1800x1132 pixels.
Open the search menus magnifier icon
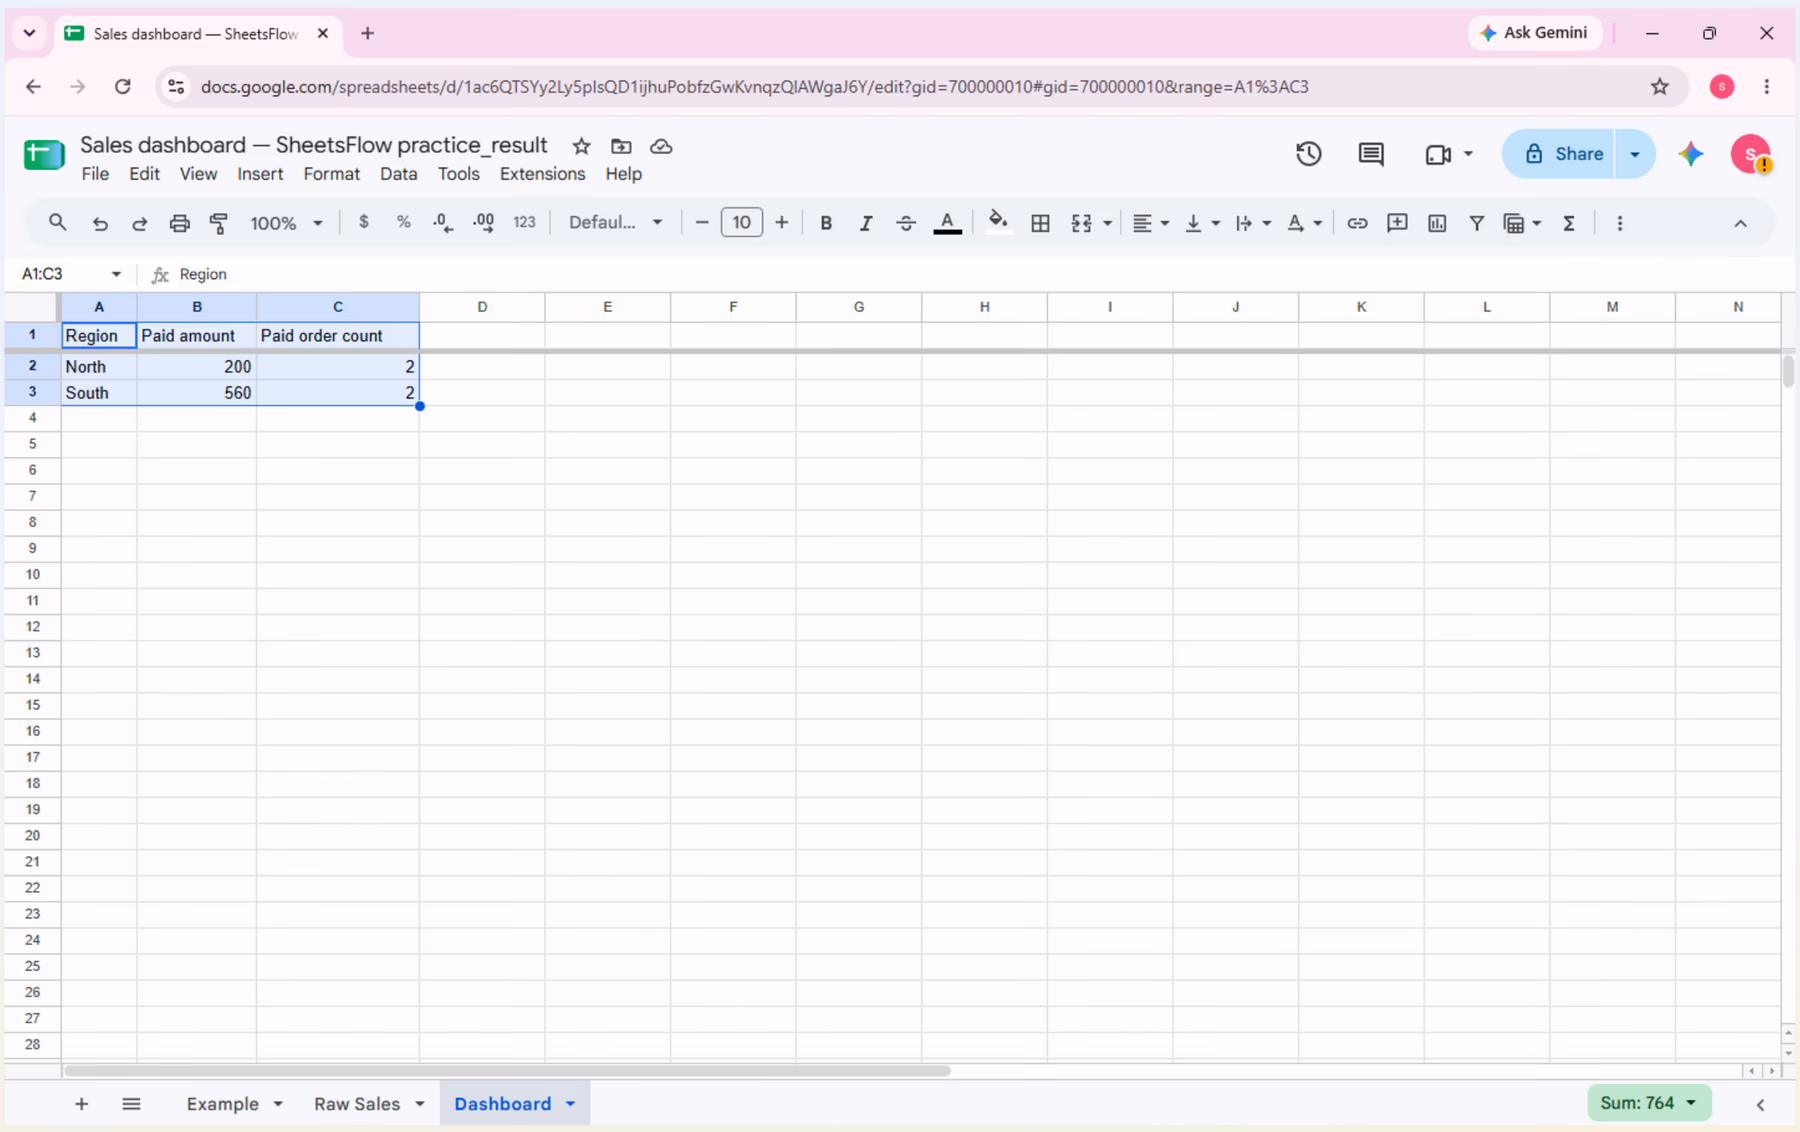(x=57, y=222)
